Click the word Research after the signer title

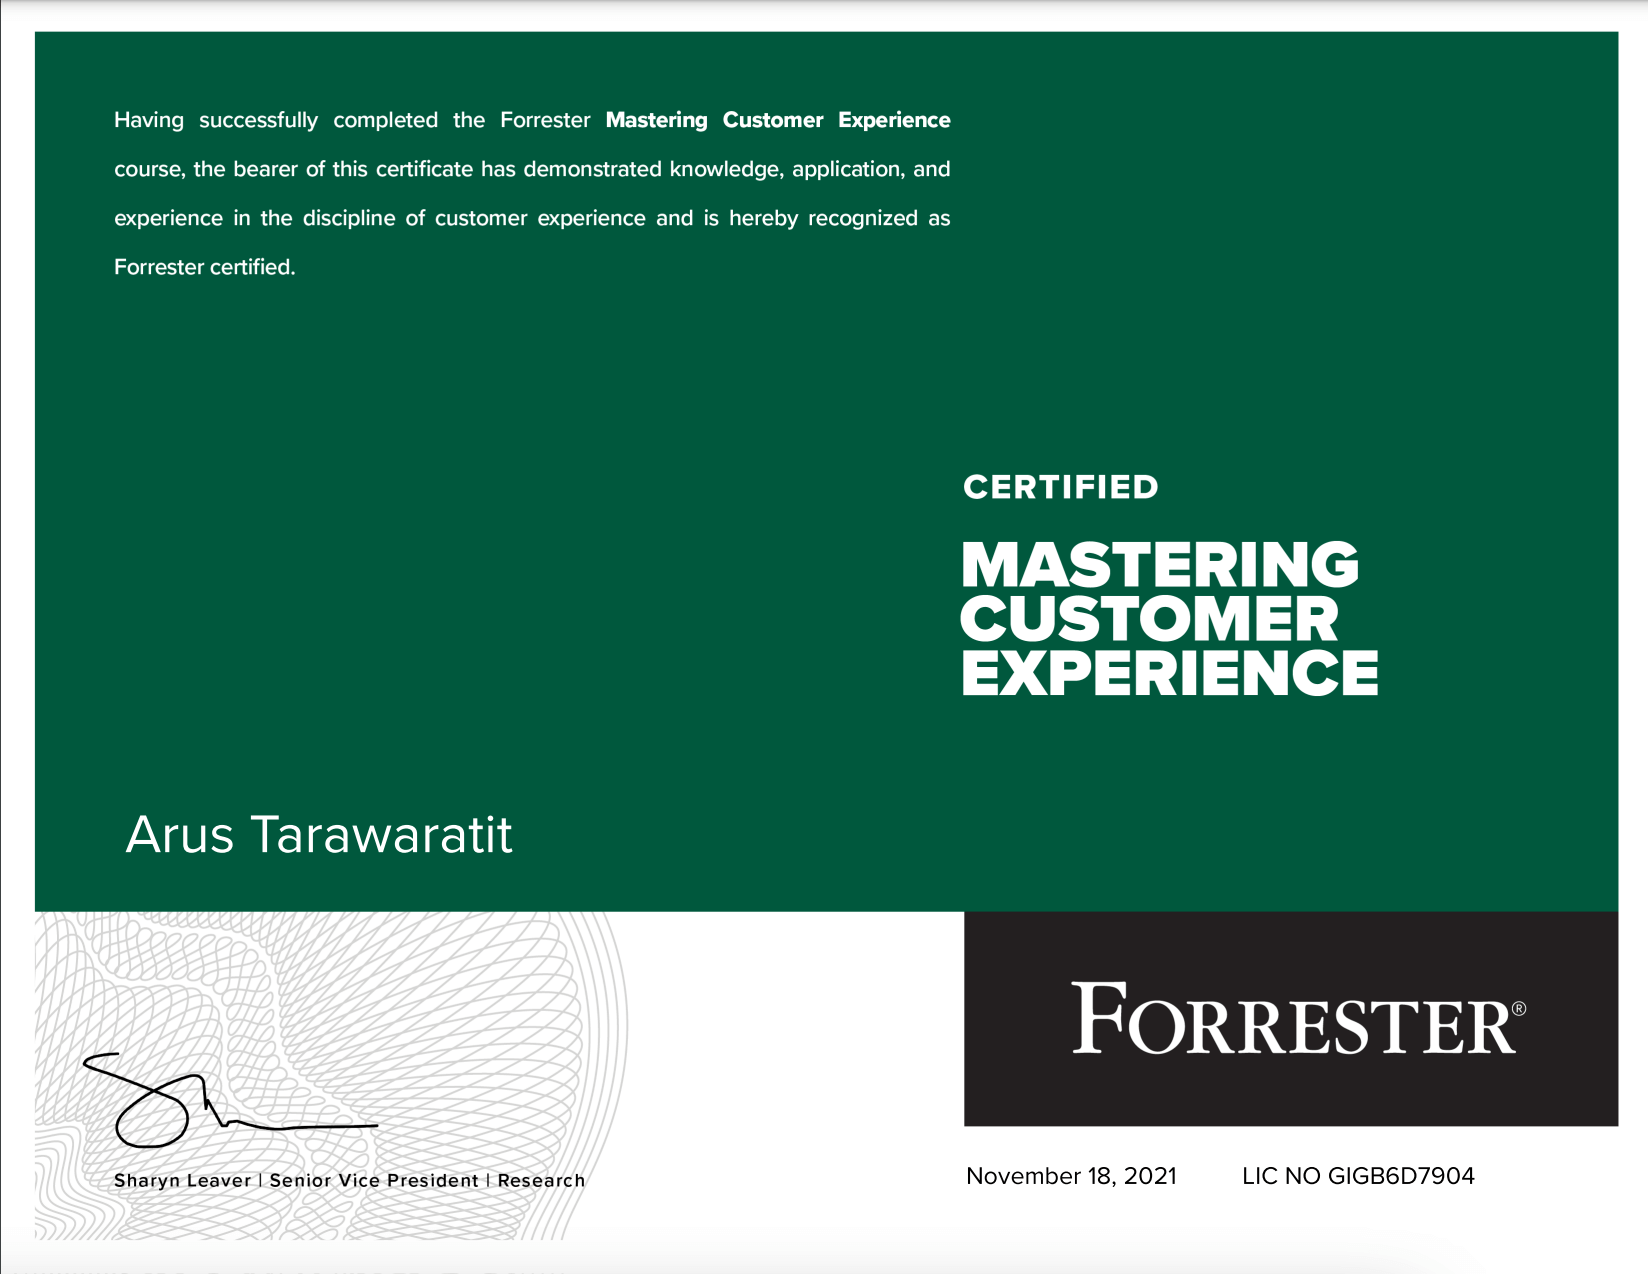(541, 1180)
